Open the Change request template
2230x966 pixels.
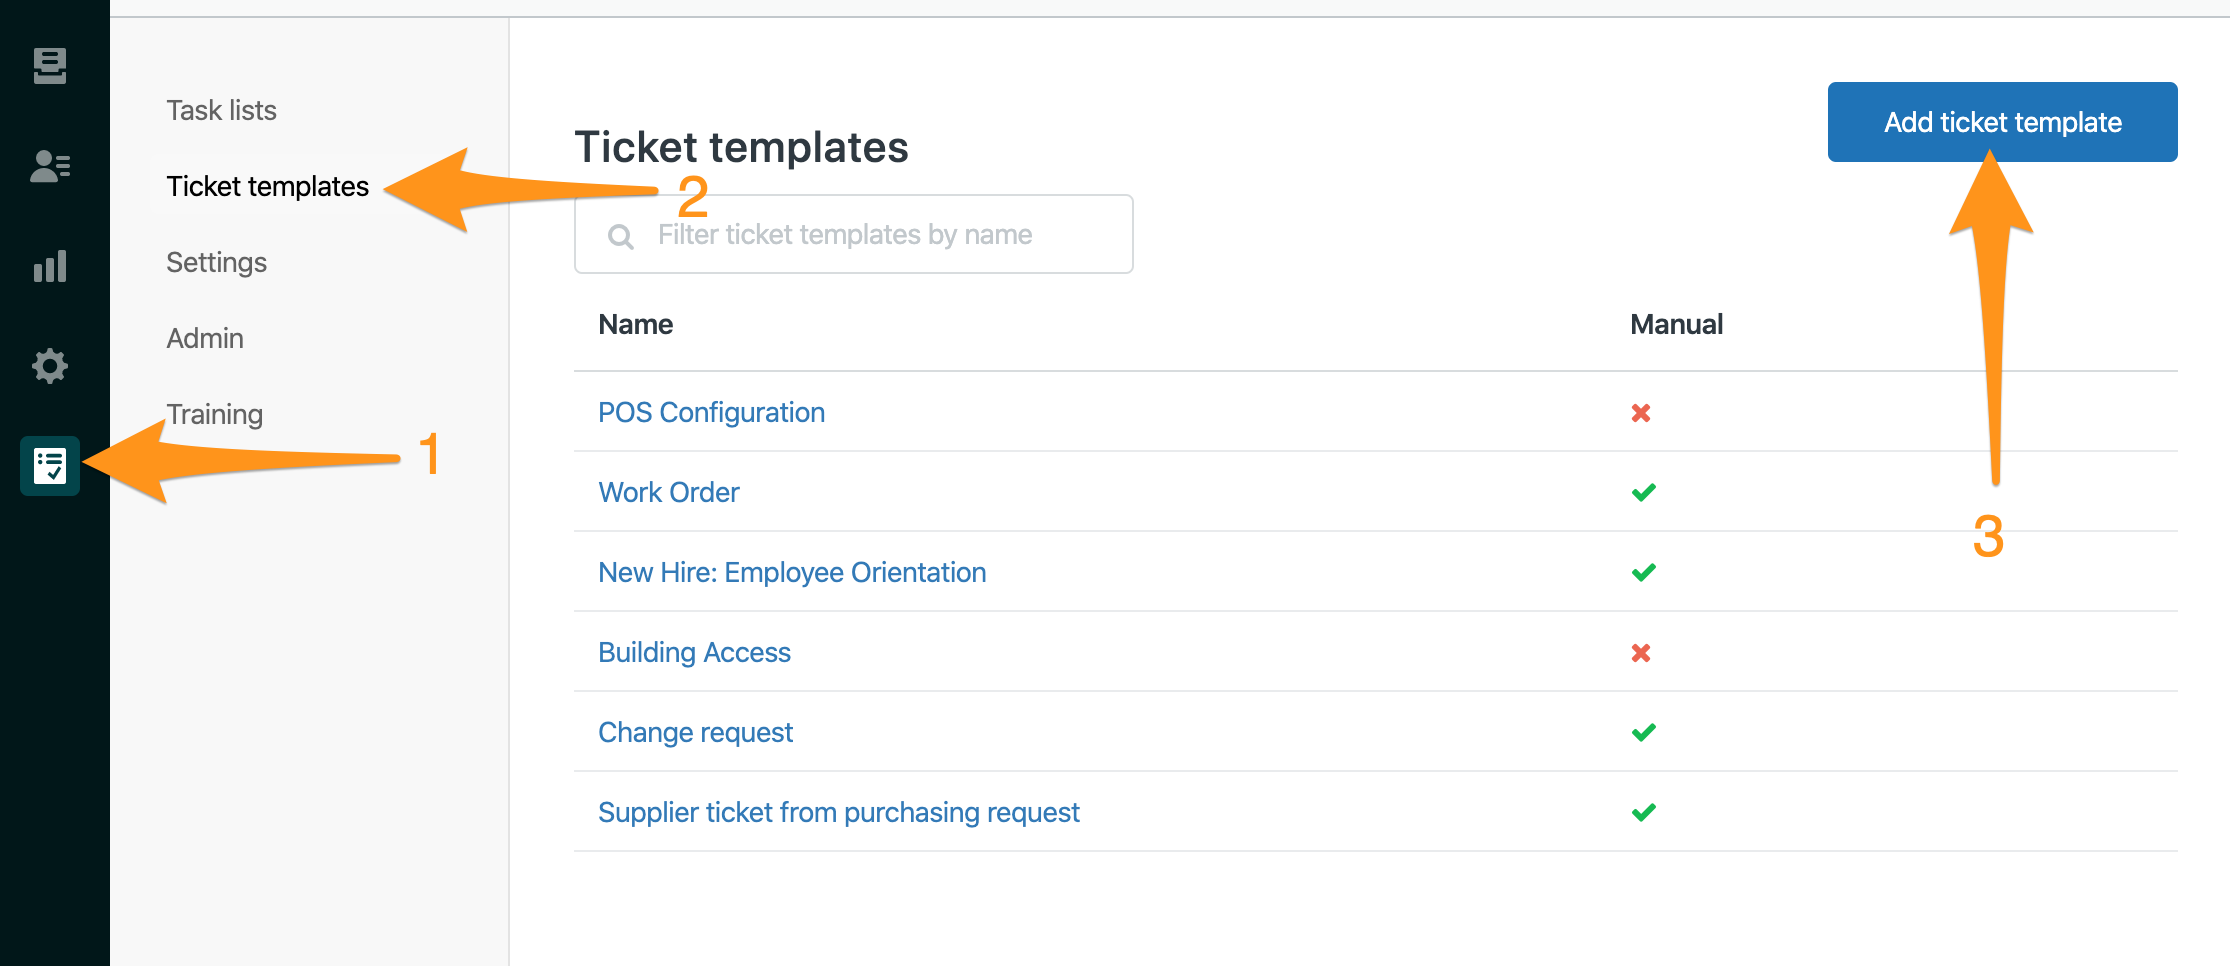point(695,732)
